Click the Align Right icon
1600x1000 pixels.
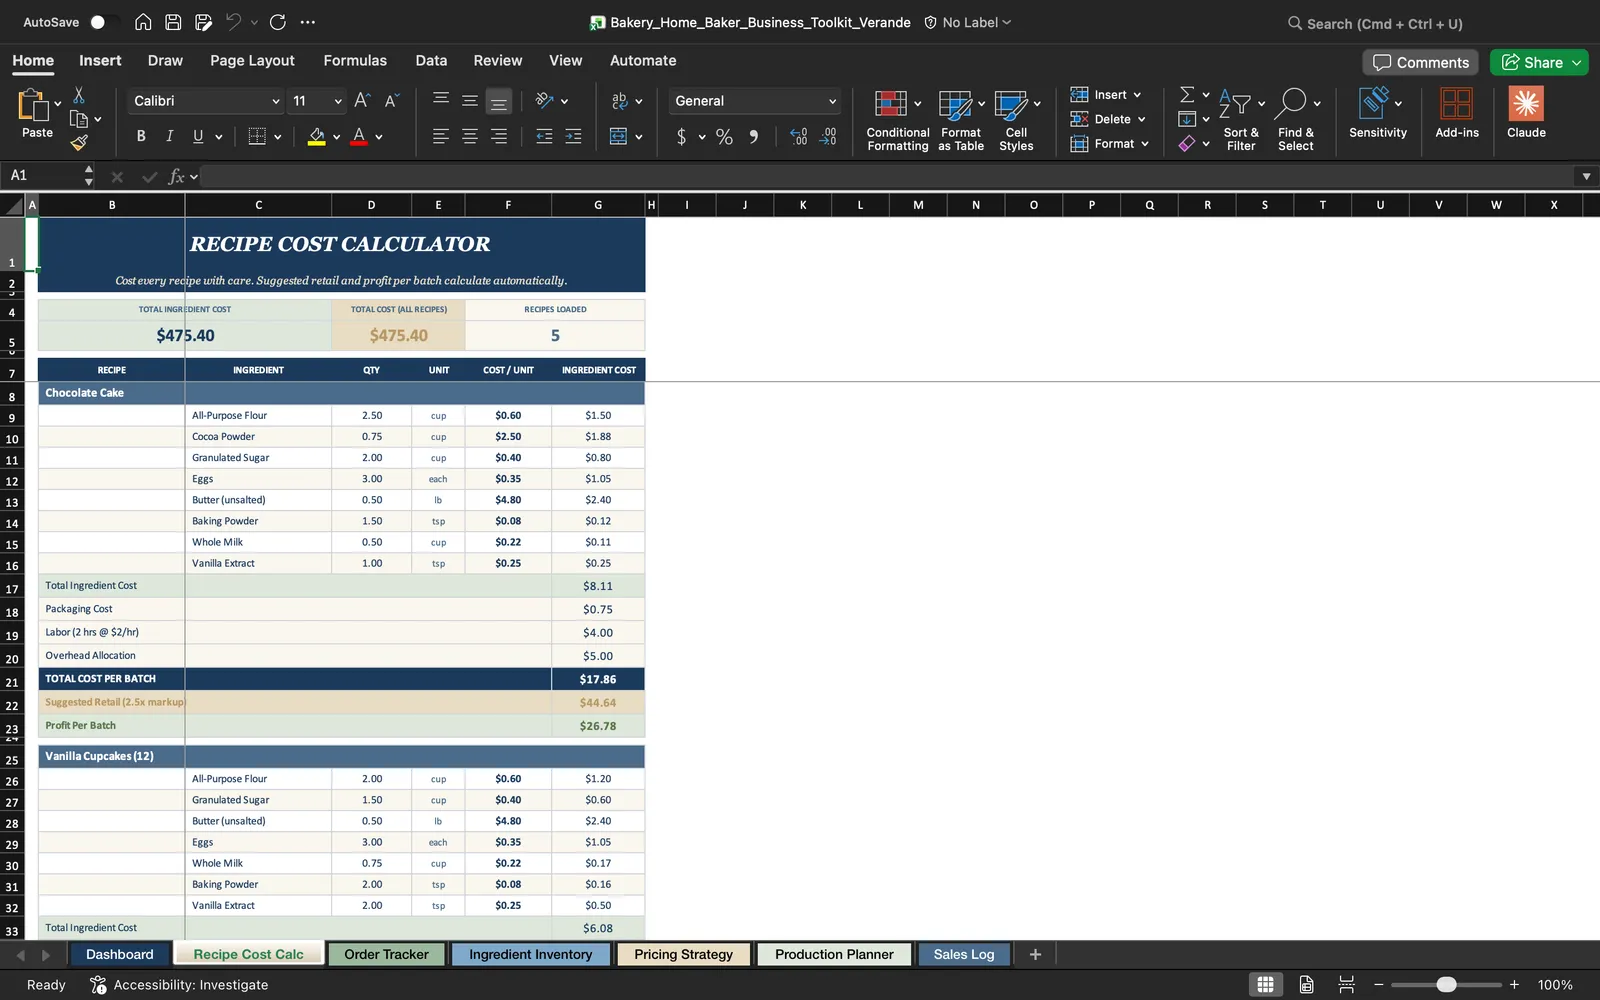click(499, 136)
